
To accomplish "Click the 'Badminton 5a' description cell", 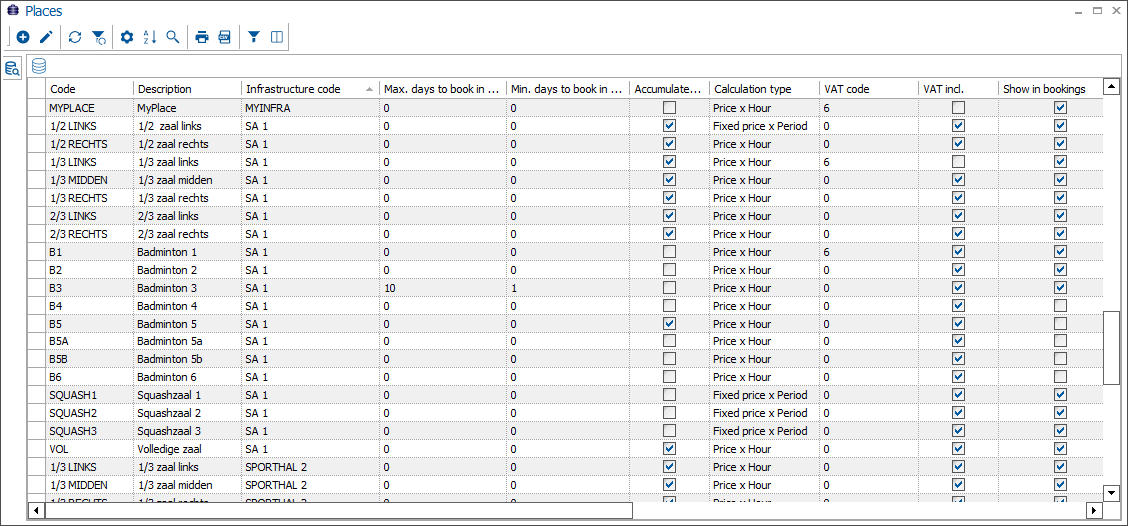I will tap(187, 341).
